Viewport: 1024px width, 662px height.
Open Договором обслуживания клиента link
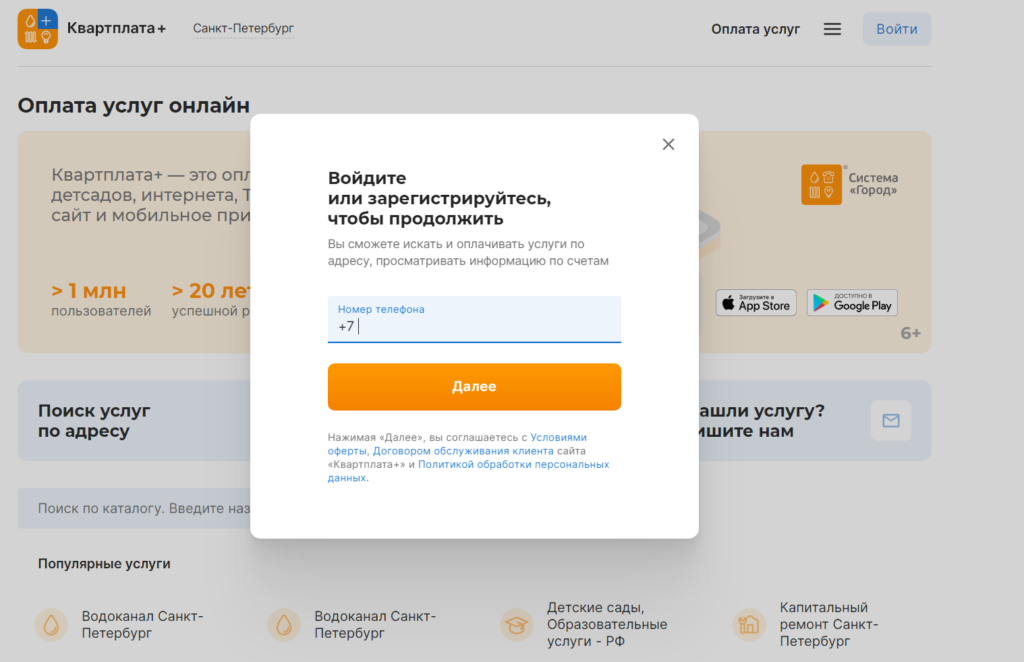pyautogui.click(x=463, y=451)
